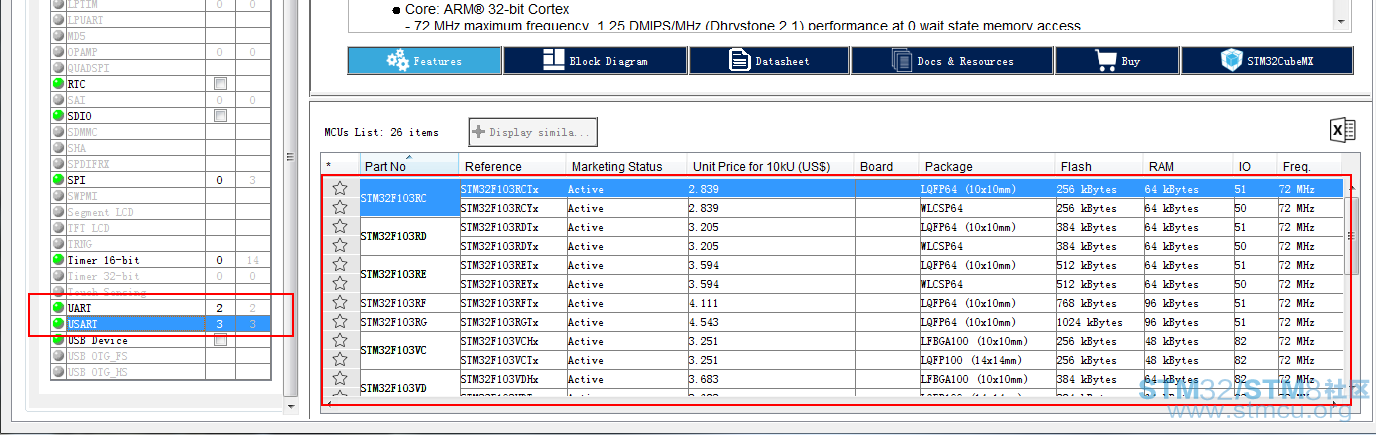Sort by IO column header
Viewport: 1376px width, 435px height.
(1255, 166)
